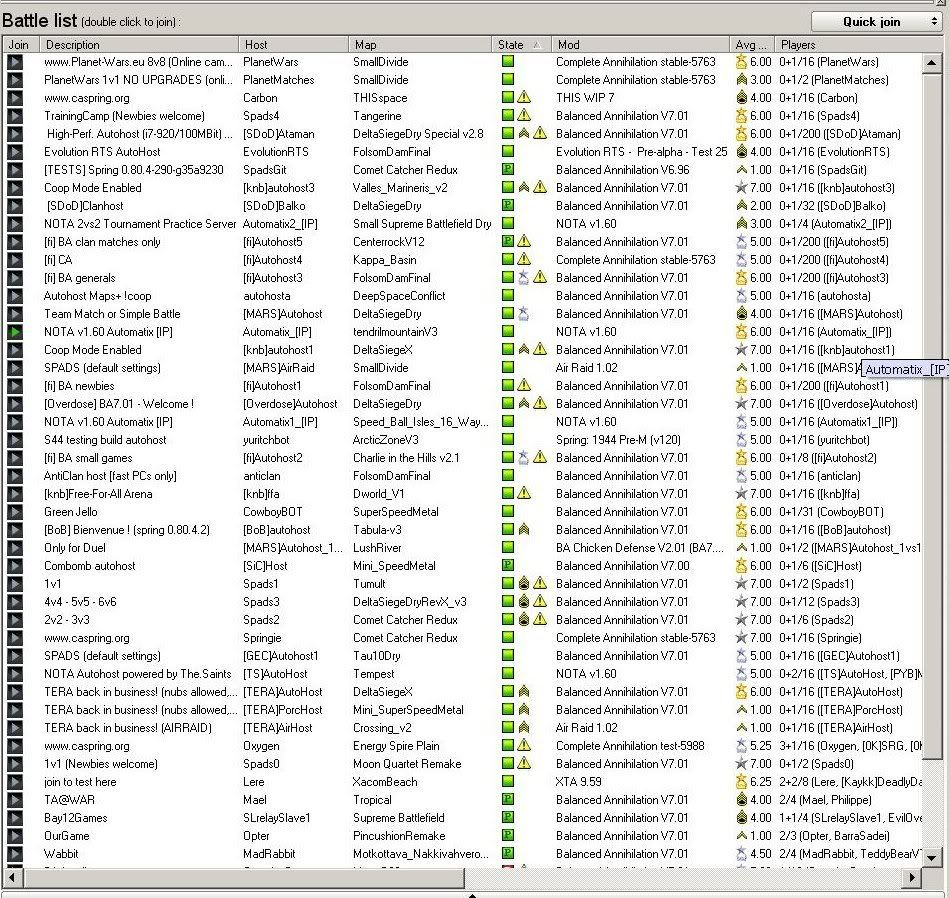Click join arrow for Only for Duel battle
949x898 pixels.
click(x=15, y=548)
